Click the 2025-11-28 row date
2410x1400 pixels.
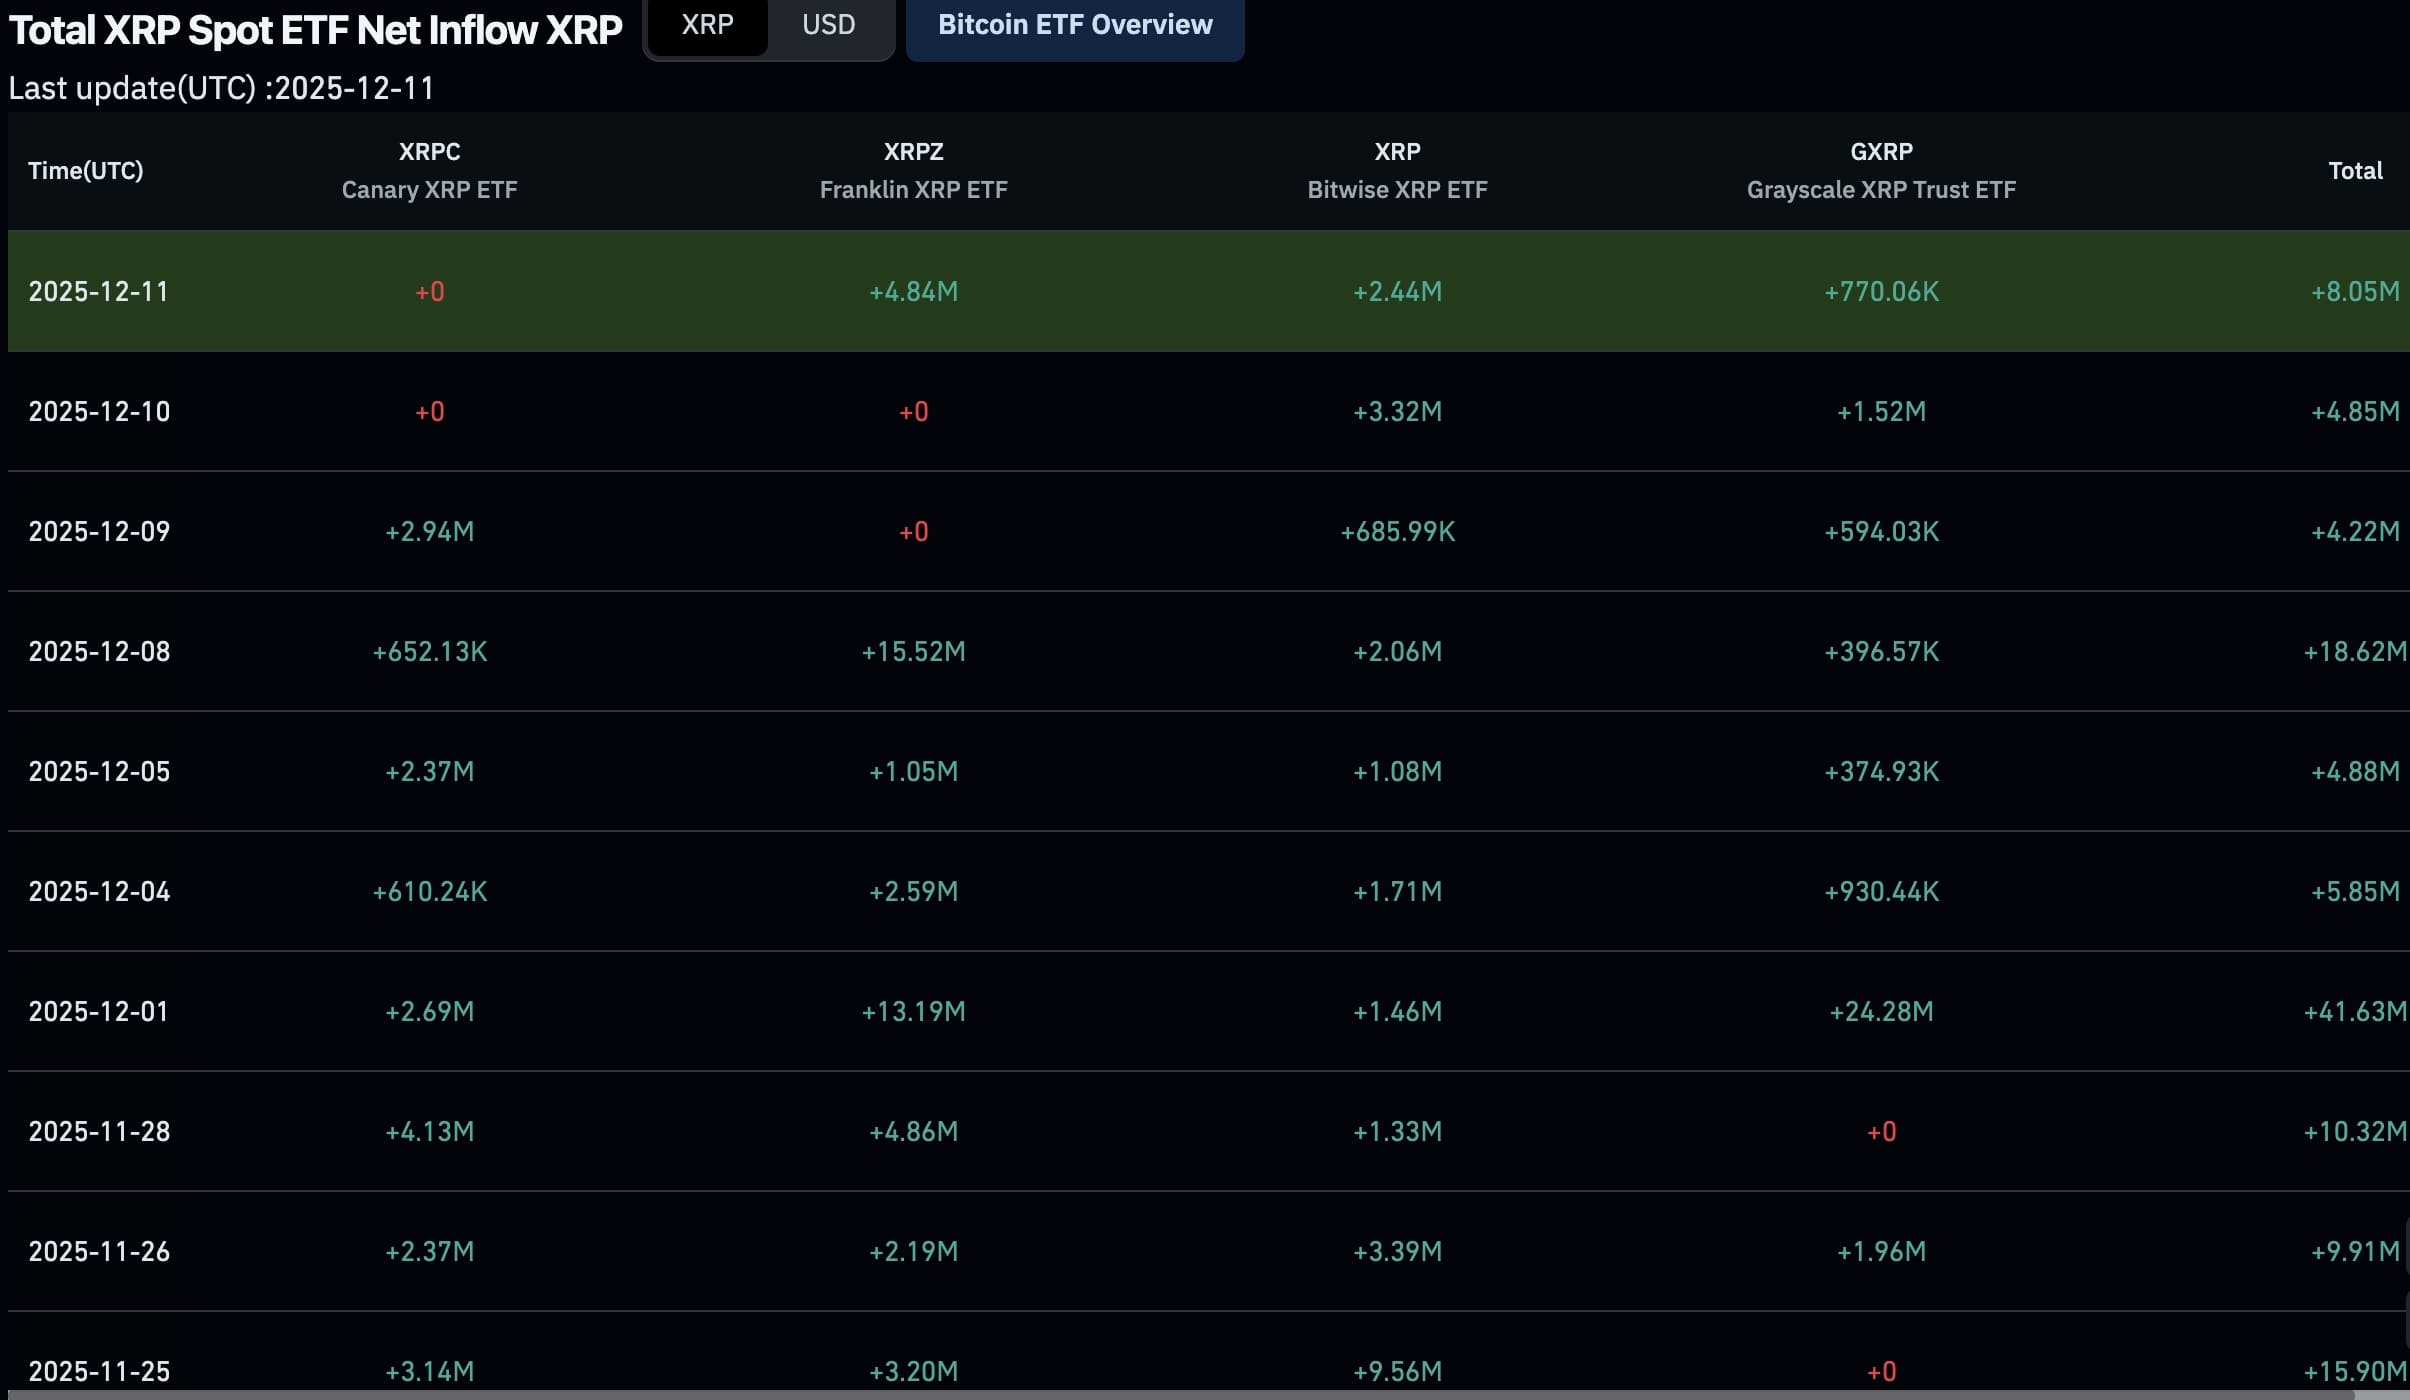99,1131
